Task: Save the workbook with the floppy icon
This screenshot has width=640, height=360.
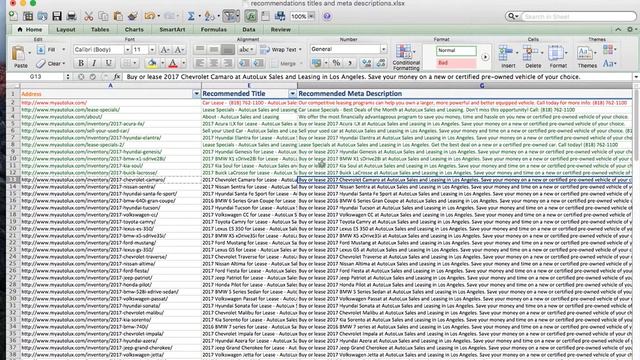Action: pyautogui.click(x=57, y=16)
